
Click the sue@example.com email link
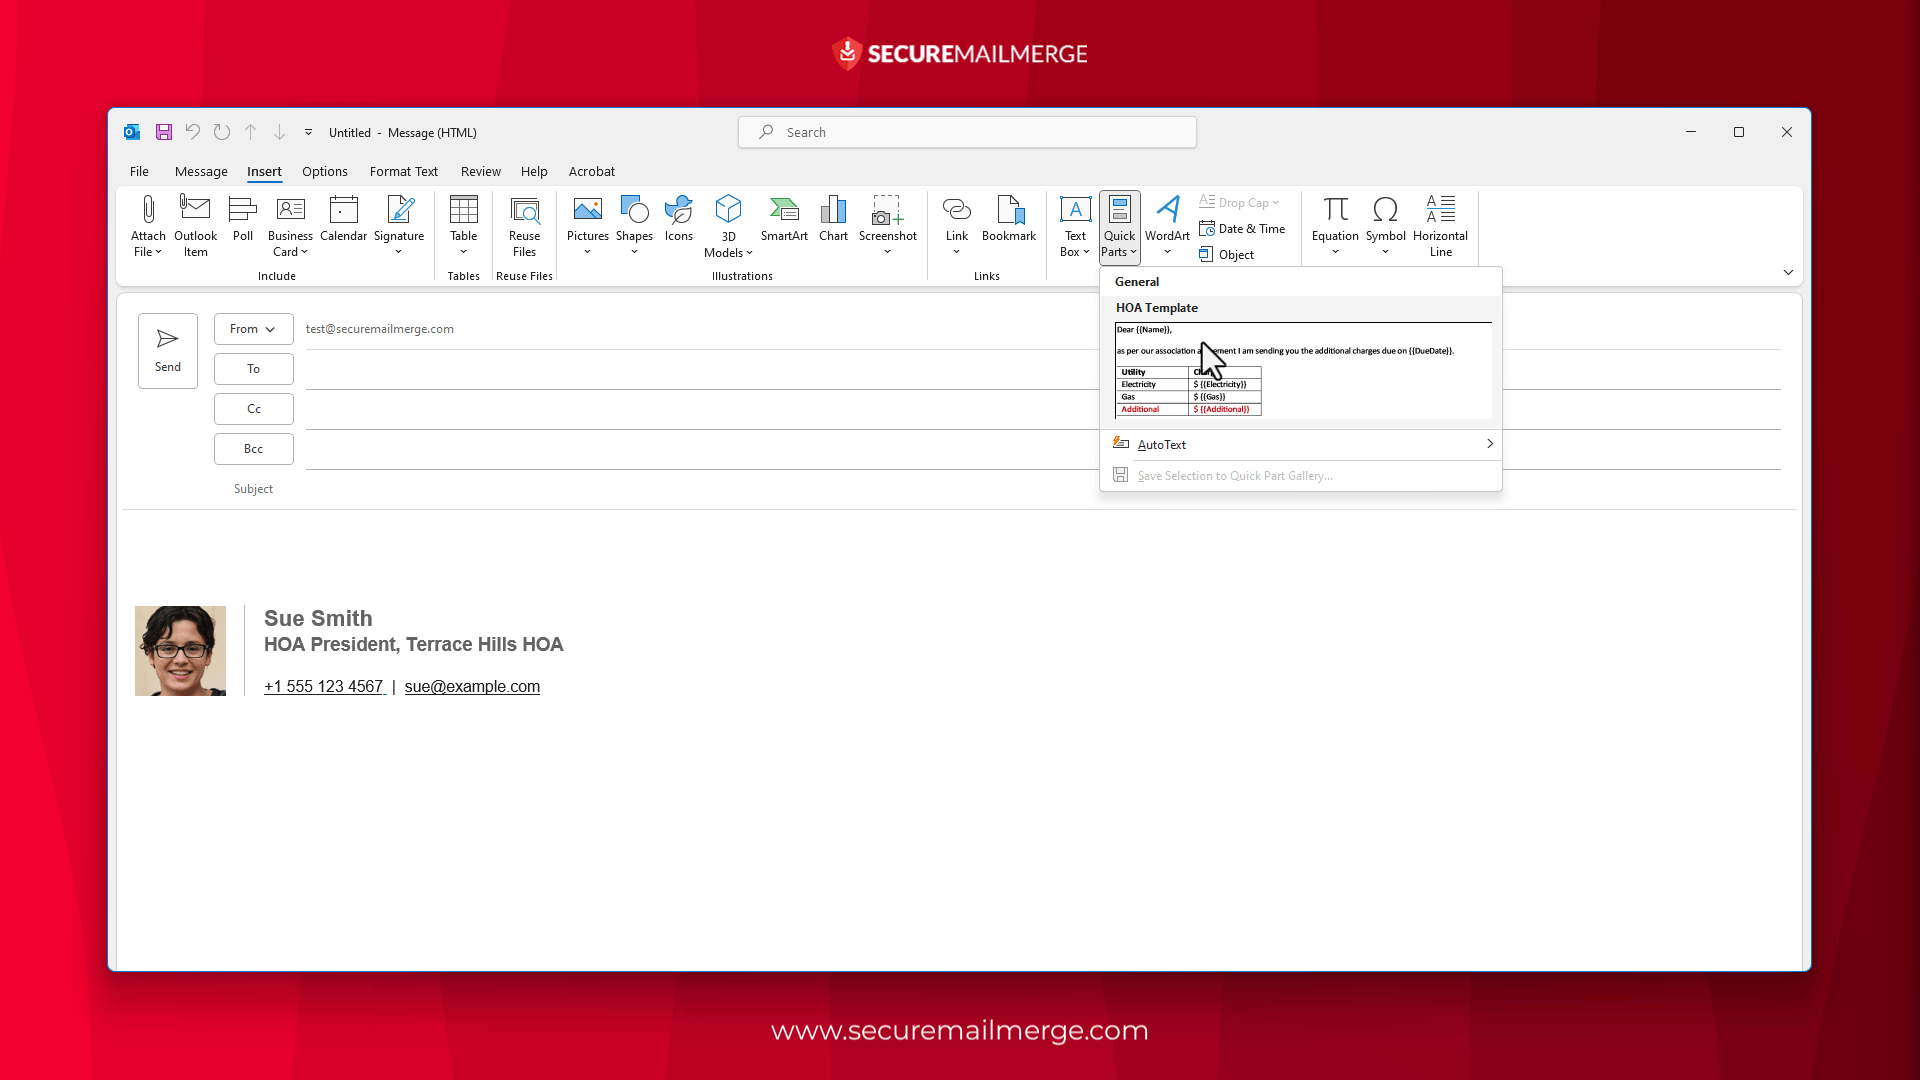472,686
